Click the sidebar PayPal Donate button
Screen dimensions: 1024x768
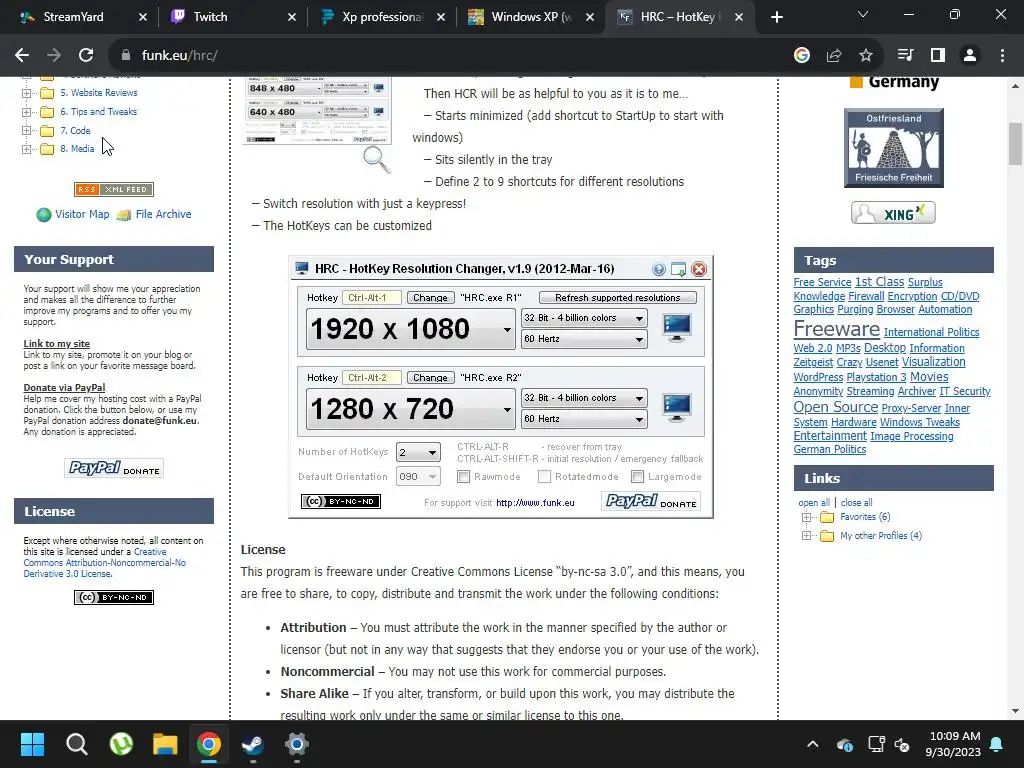[x=114, y=468]
